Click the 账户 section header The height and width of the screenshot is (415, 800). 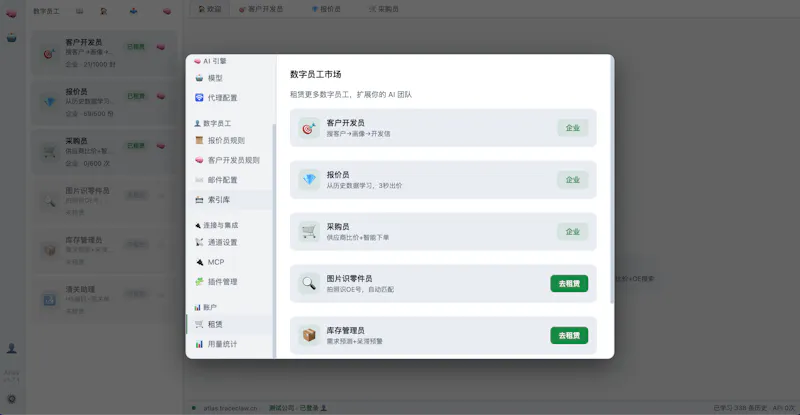click(206, 307)
